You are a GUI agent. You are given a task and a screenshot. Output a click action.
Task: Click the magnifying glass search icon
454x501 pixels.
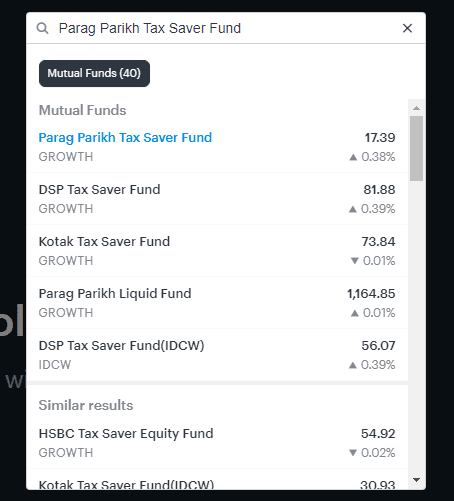42,28
